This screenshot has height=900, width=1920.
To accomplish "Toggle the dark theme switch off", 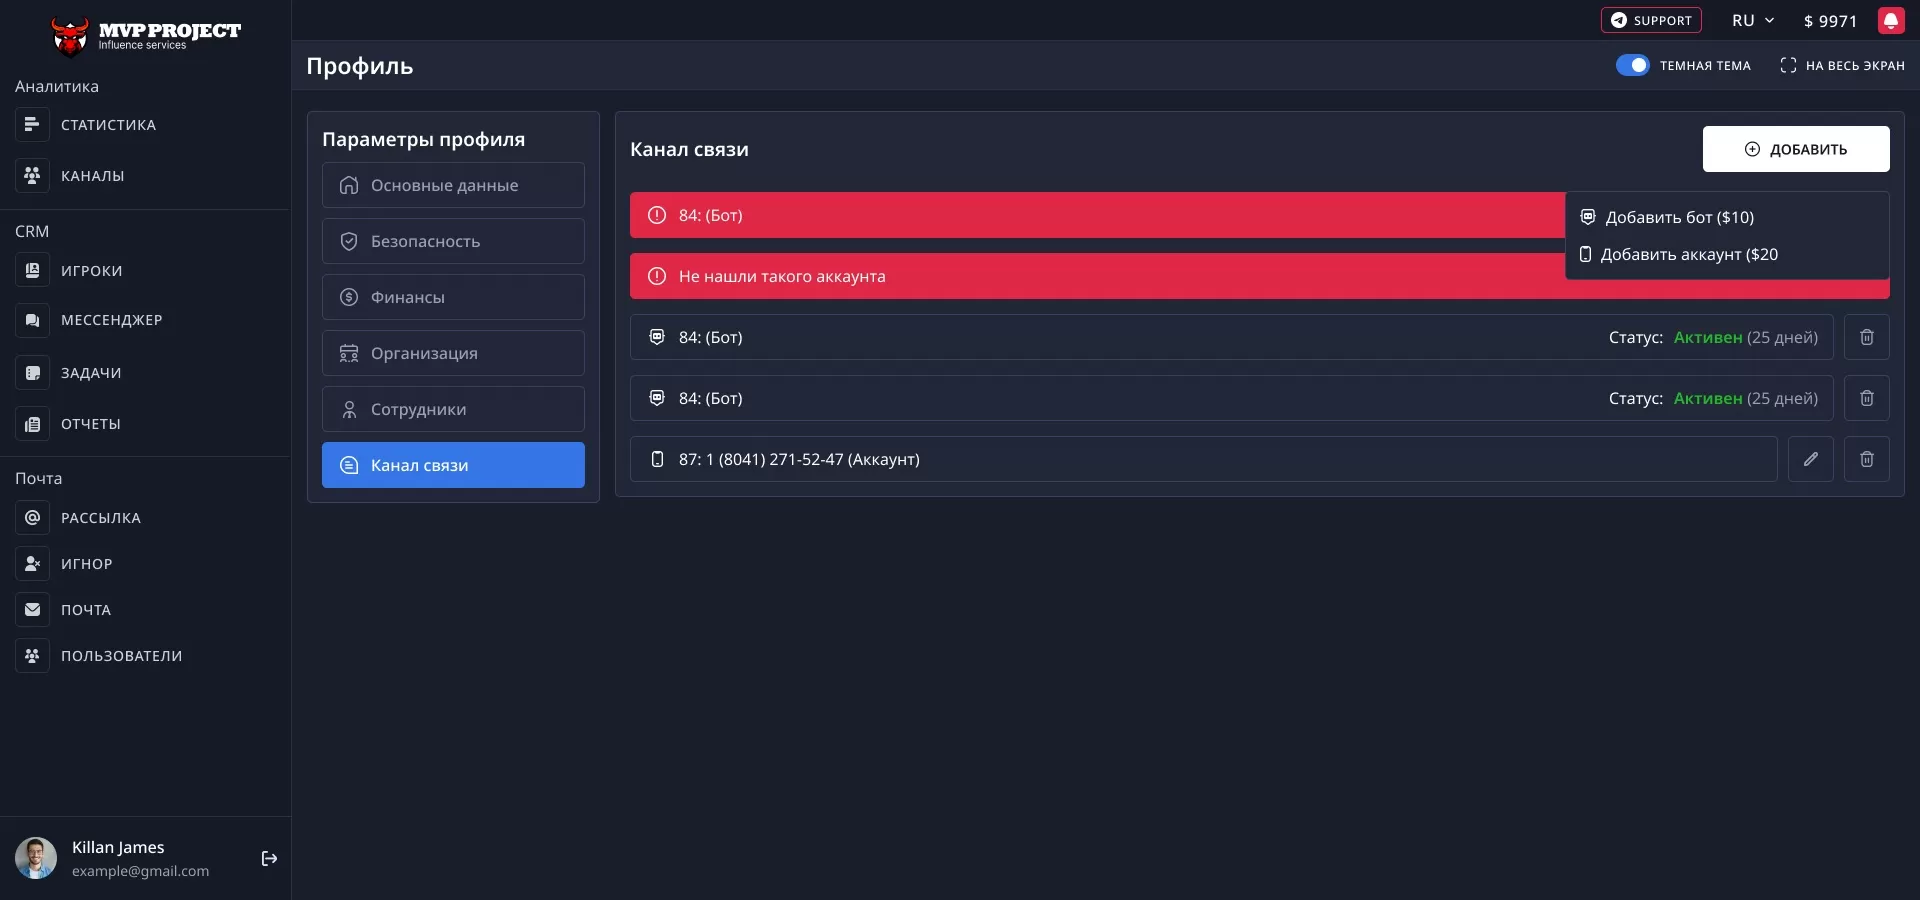I will point(1632,65).
